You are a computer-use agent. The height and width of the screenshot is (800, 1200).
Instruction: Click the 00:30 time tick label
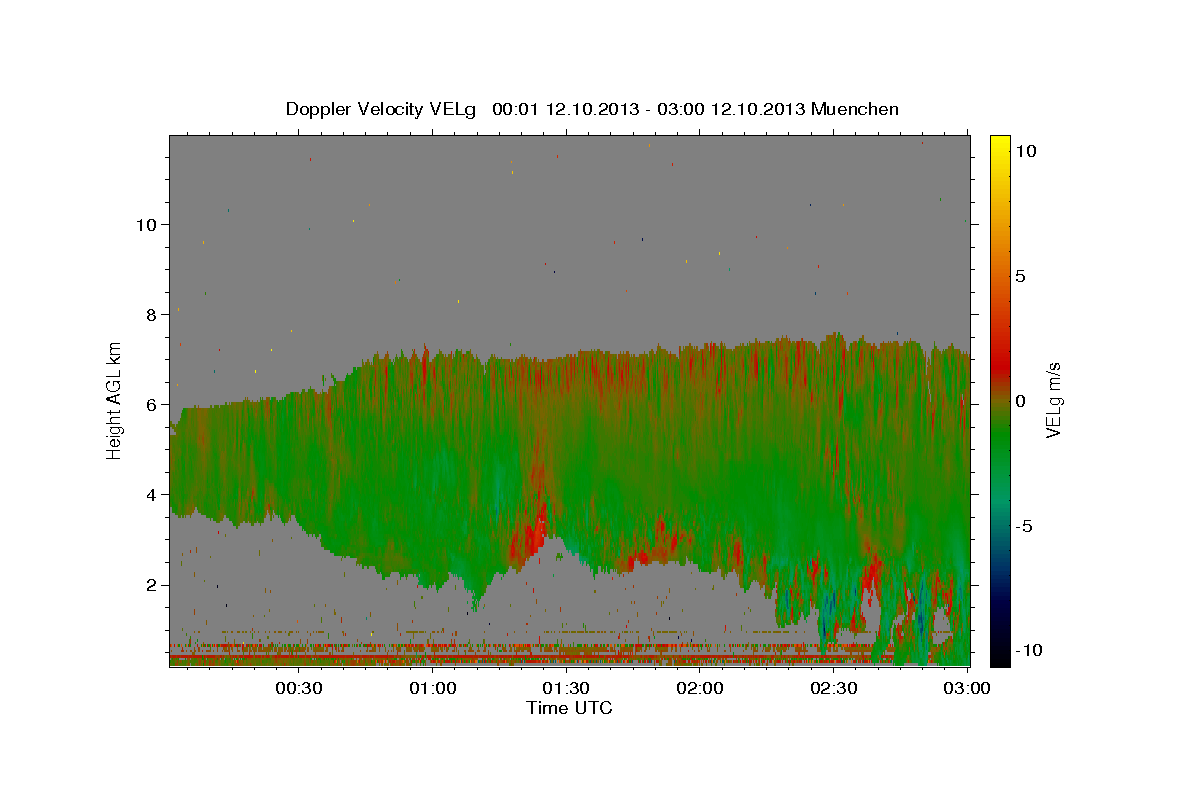click(298, 688)
